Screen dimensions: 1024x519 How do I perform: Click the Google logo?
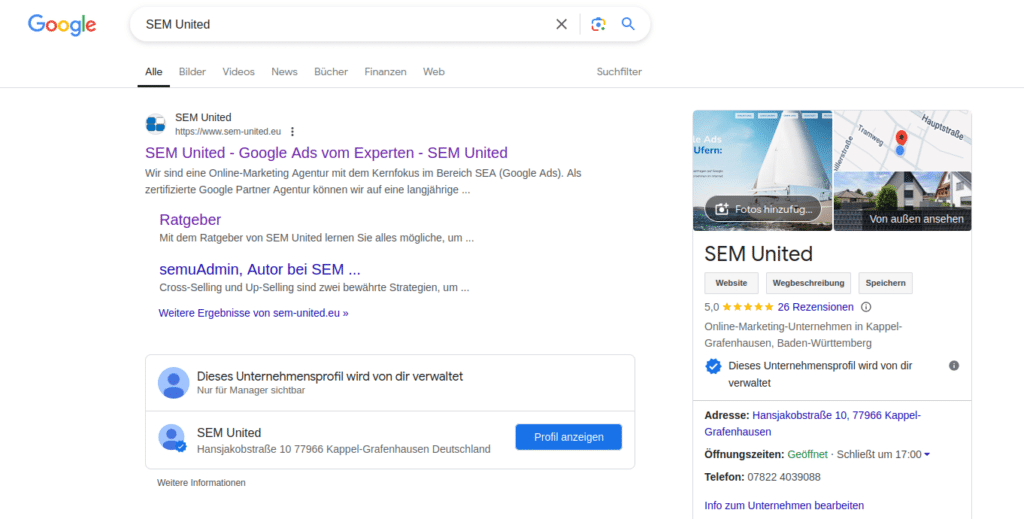click(62, 25)
